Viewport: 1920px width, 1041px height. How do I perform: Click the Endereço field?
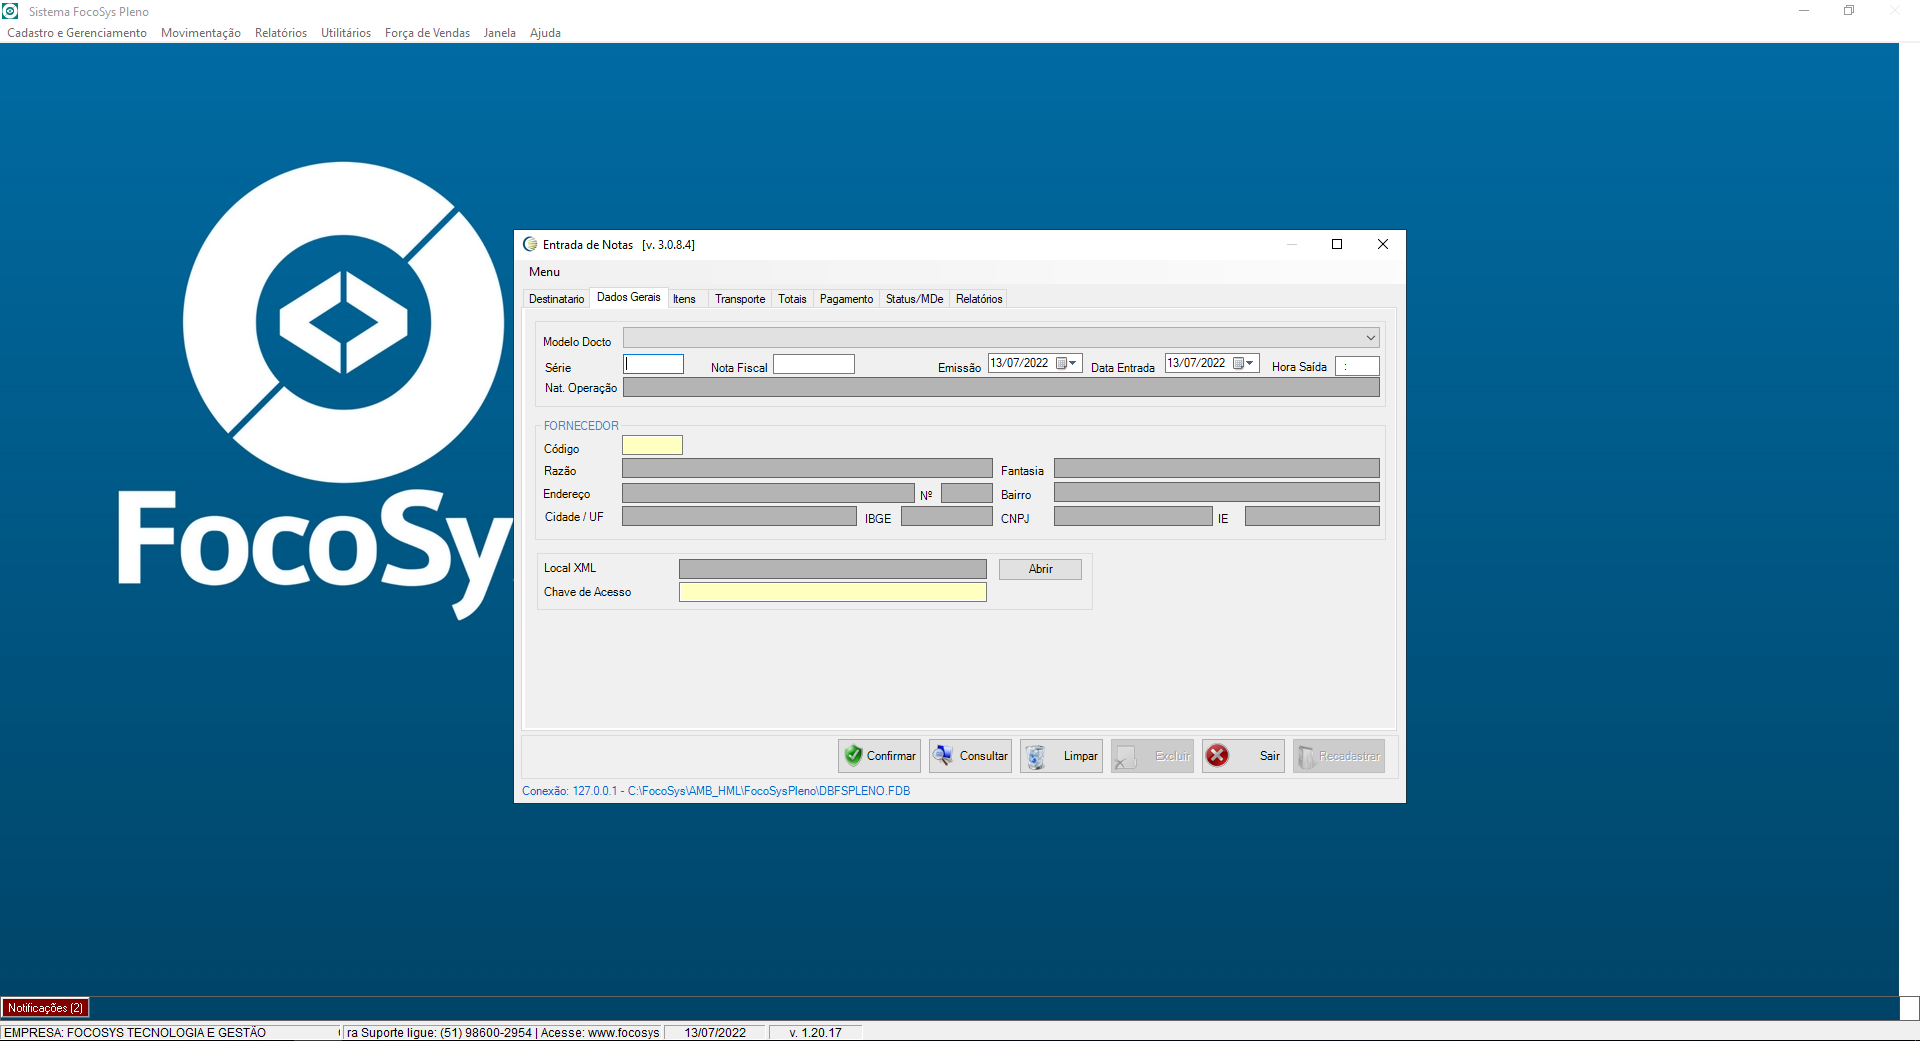(768, 493)
